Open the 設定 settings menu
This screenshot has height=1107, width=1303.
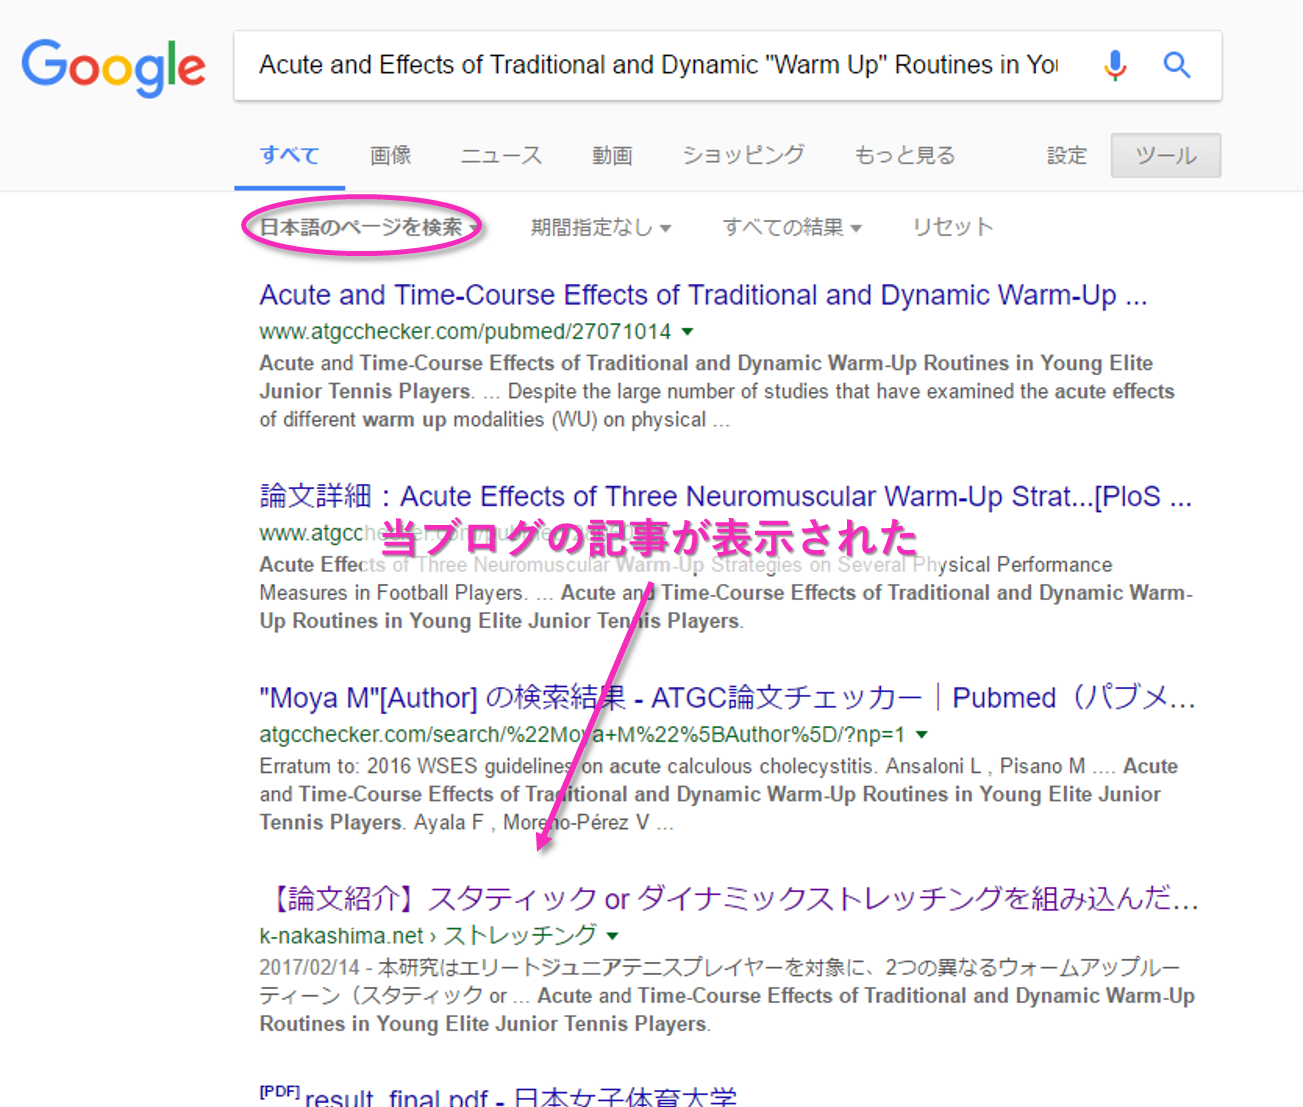point(1066,155)
